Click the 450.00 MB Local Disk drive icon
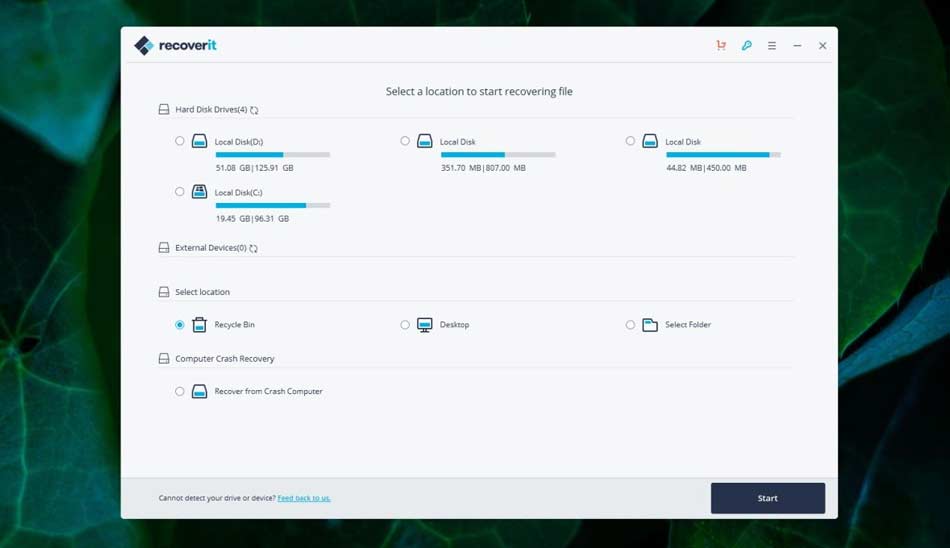 click(650, 141)
